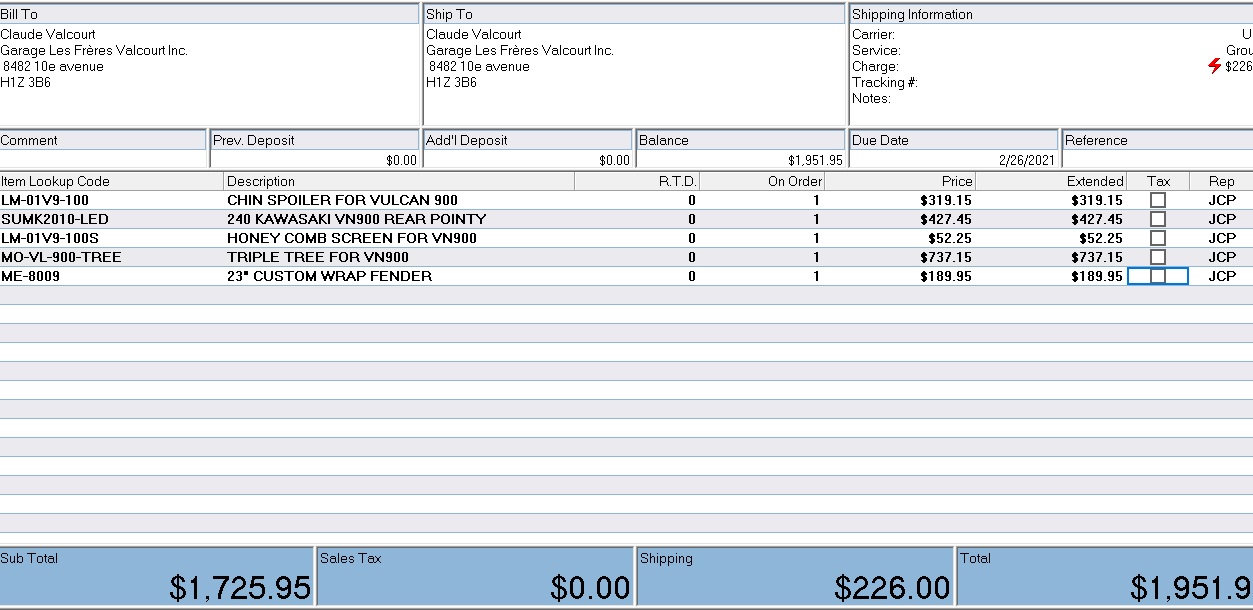1253x610 pixels.
Task: Click the Add'l Deposit value field
Action: 528,159
